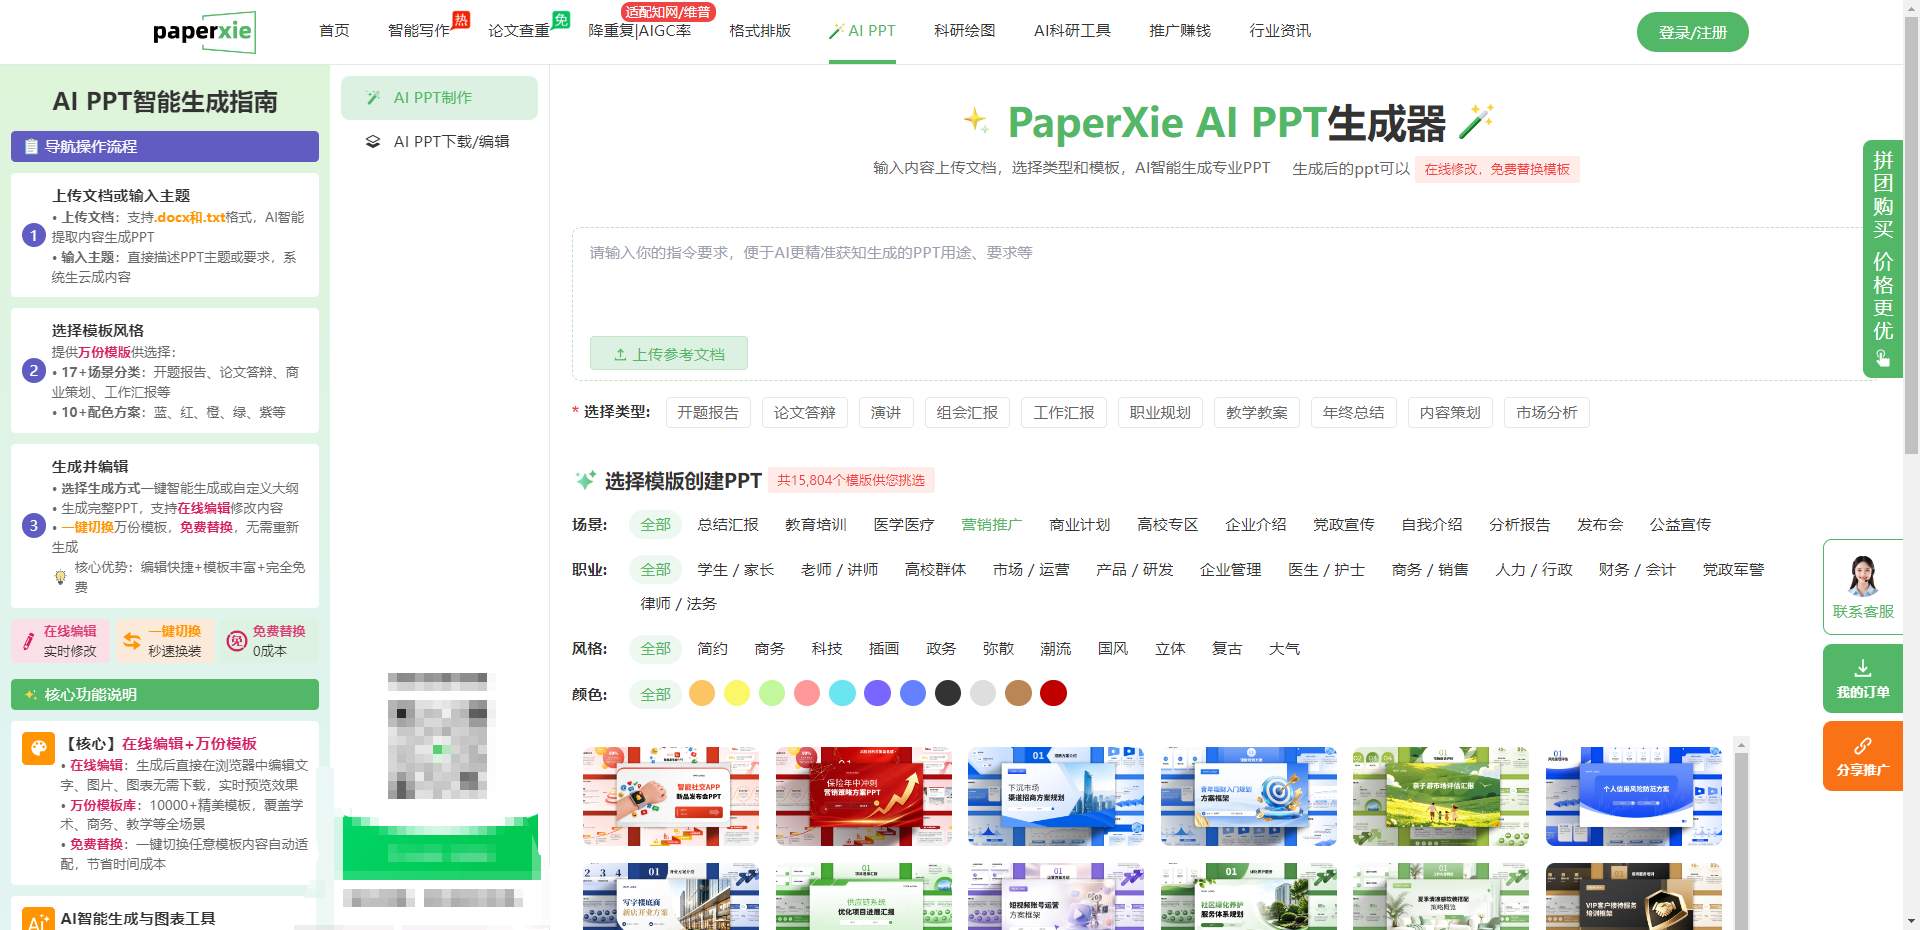Filter profession by 学生 / 家长
This screenshot has height=930, width=1920.
(735, 570)
